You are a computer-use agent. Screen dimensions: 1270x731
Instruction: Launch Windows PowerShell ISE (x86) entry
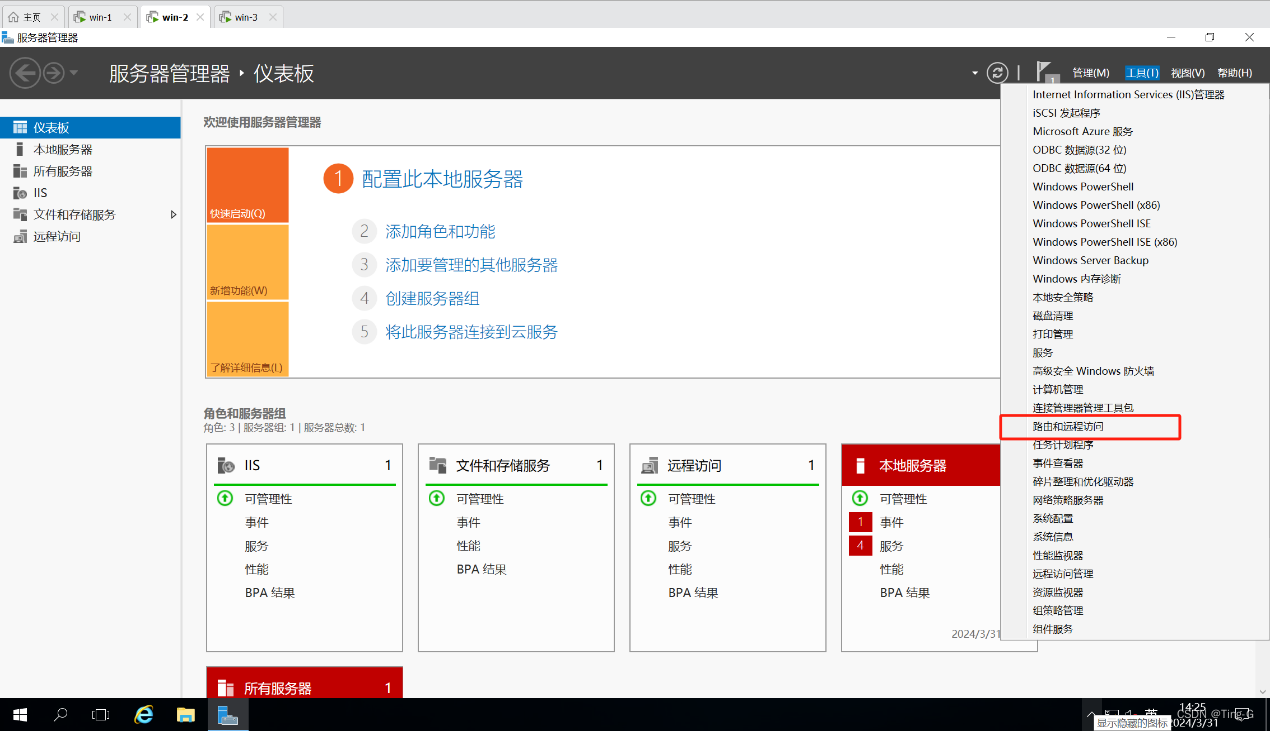(x=1105, y=242)
